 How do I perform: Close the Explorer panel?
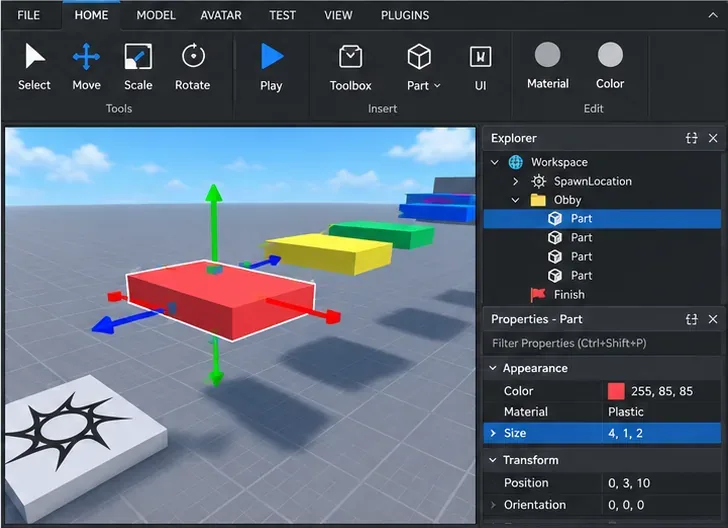pos(713,138)
